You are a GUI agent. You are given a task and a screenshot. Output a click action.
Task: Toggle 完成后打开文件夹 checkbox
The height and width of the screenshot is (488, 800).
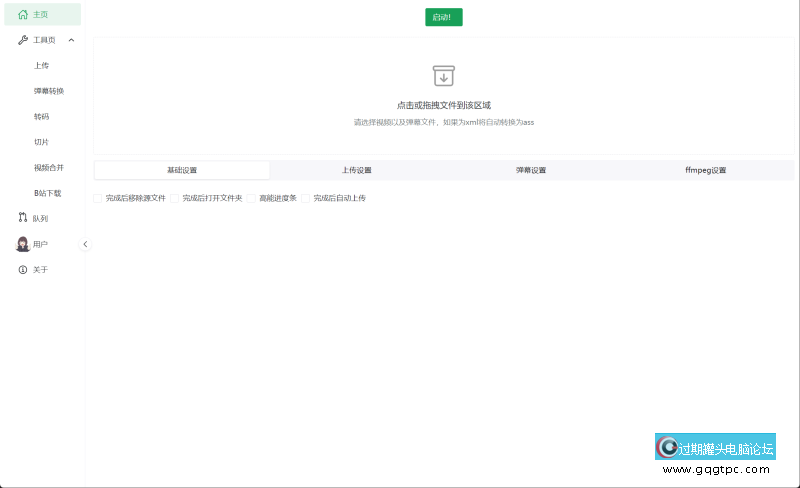point(175,198)
